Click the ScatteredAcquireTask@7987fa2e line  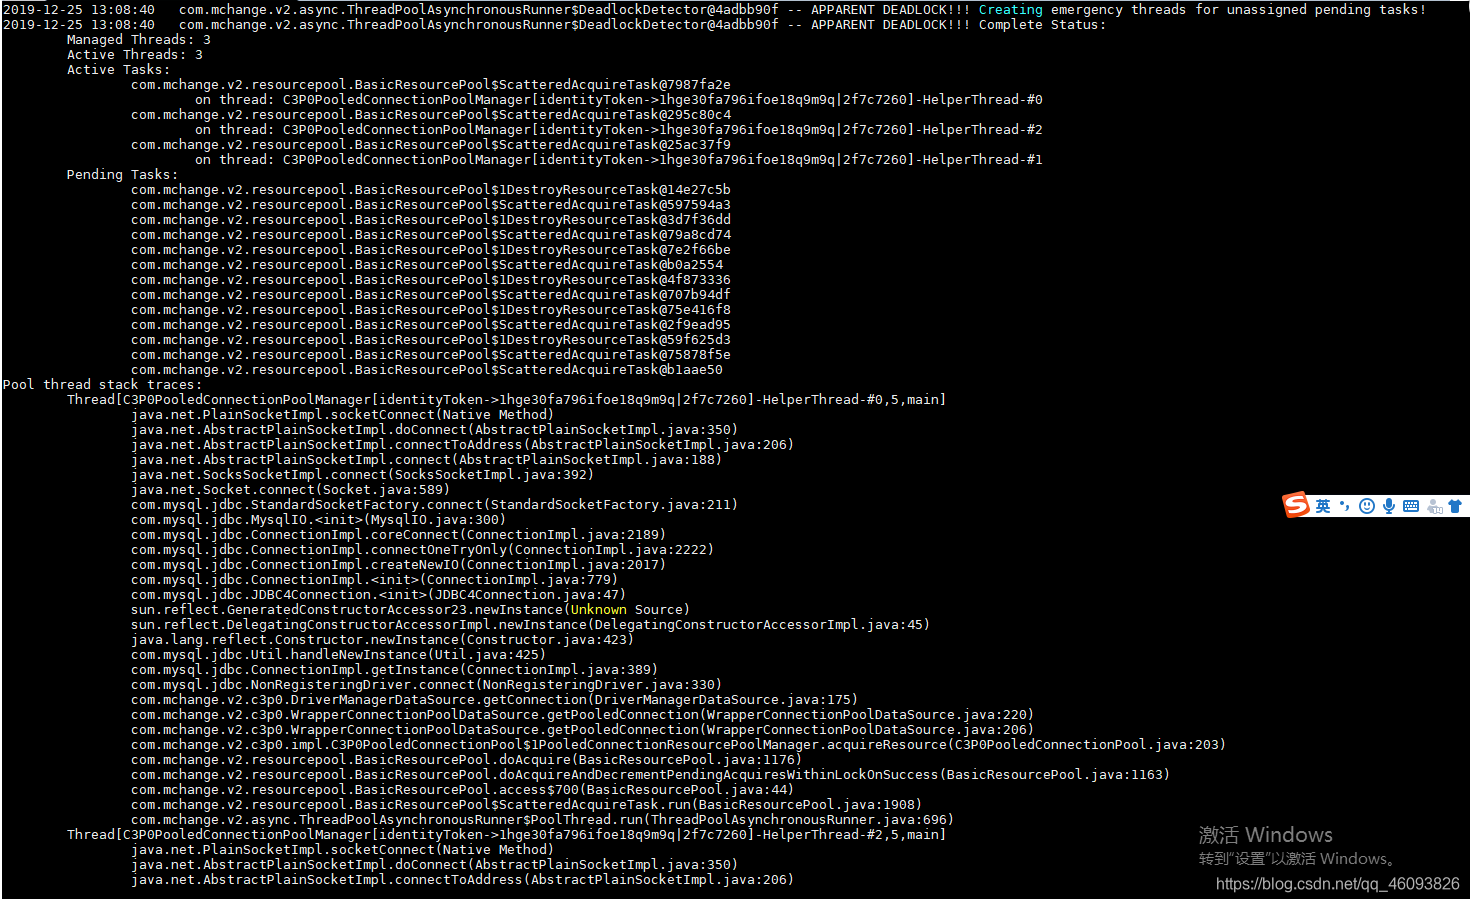[x=431, y=85]
